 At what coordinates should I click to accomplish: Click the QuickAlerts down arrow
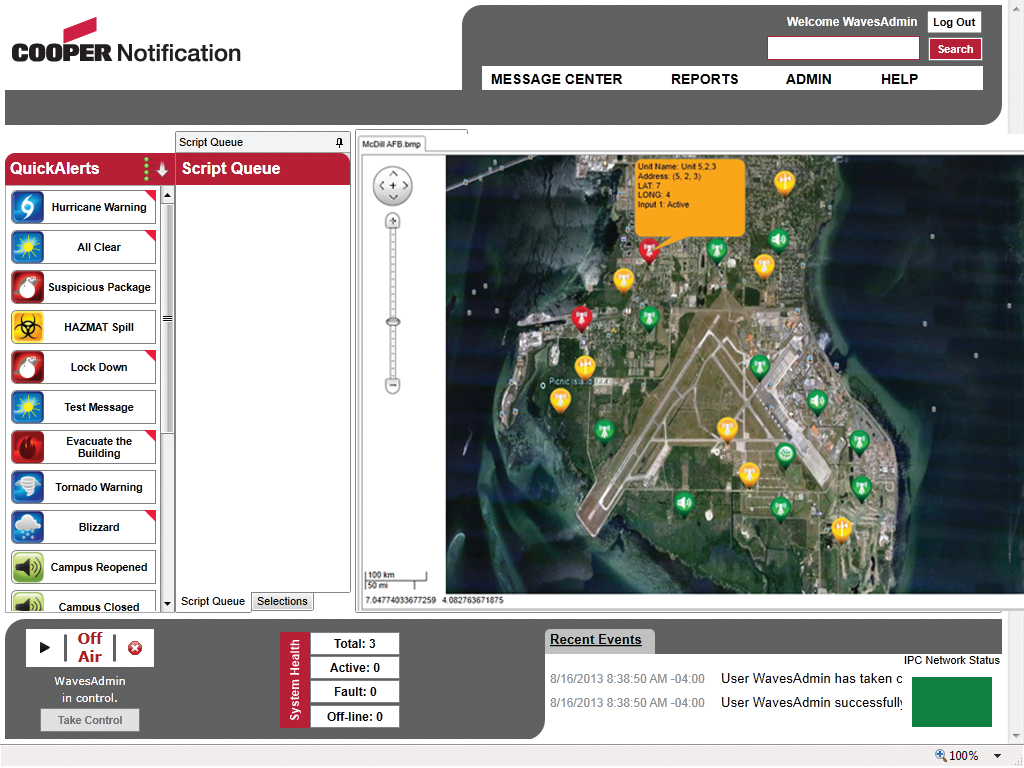point(162,170)
